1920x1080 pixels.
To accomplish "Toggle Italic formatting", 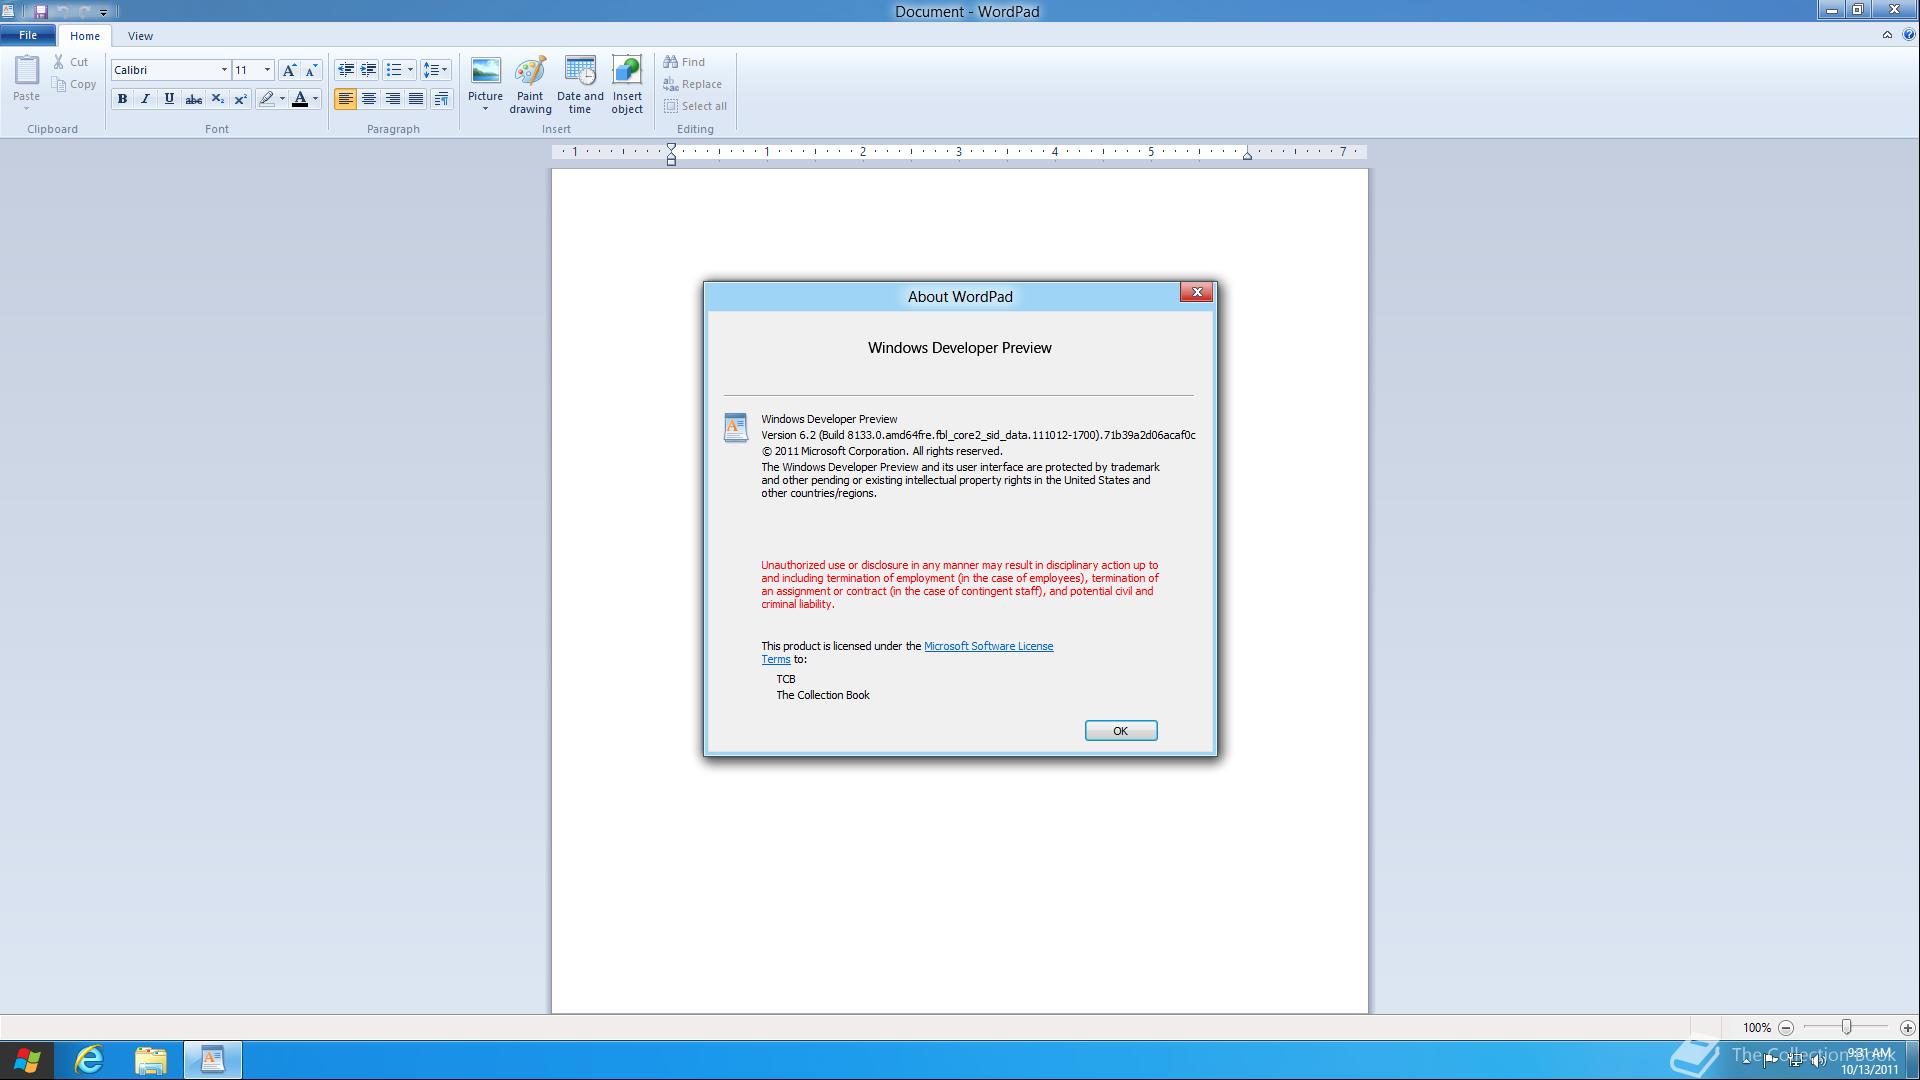I will tap(146, 99).
